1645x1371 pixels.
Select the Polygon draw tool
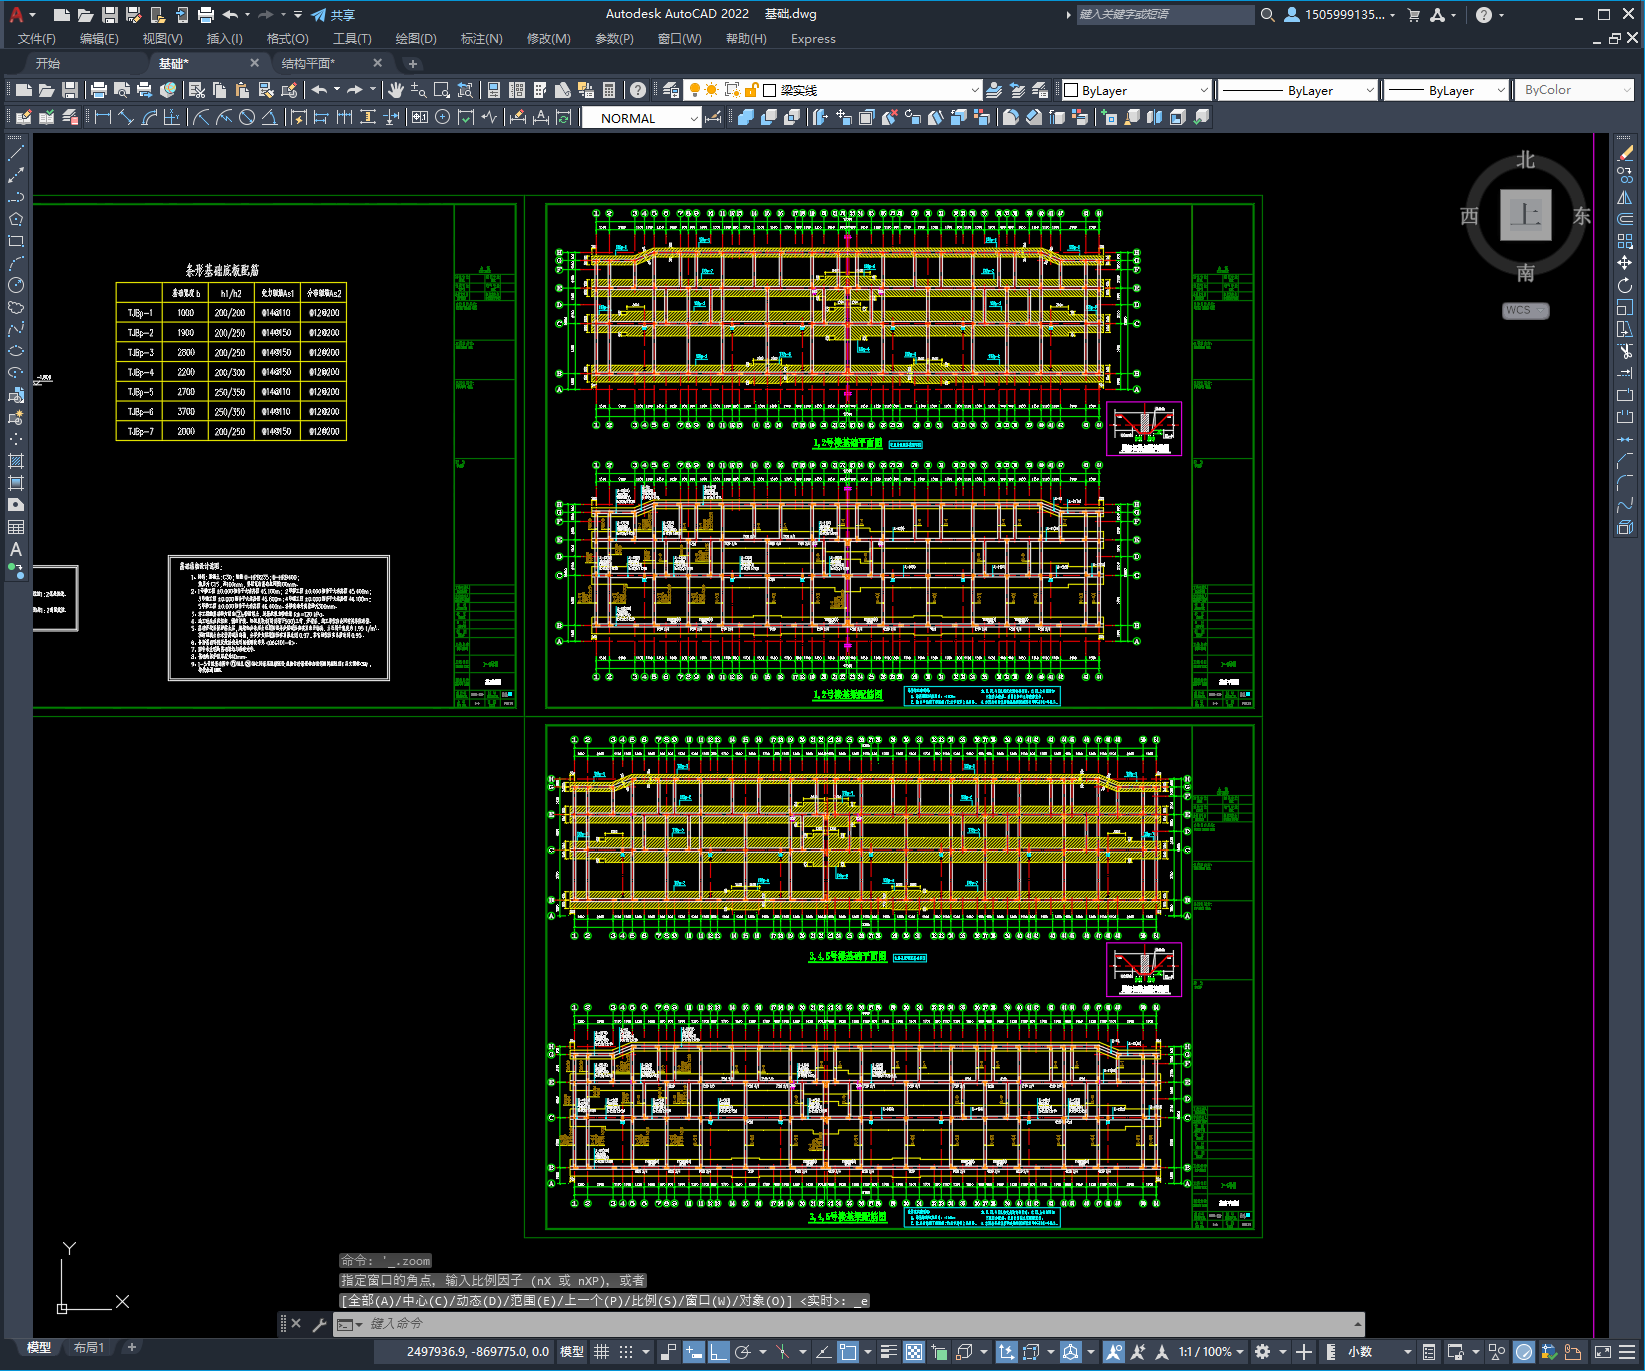(x=16, y=219)
